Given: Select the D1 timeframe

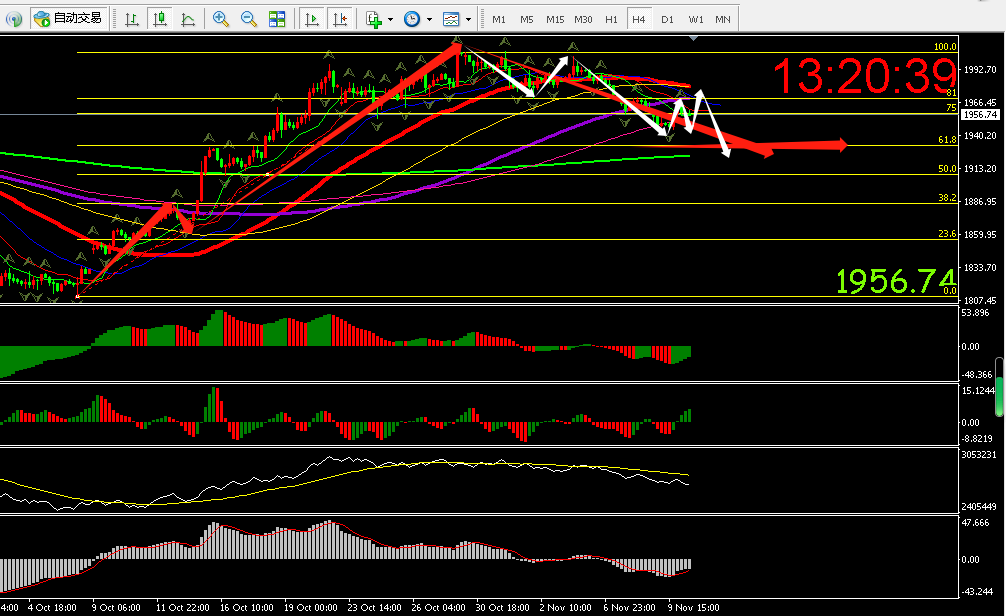Looking at the screenshot, I should coord(667,19).
